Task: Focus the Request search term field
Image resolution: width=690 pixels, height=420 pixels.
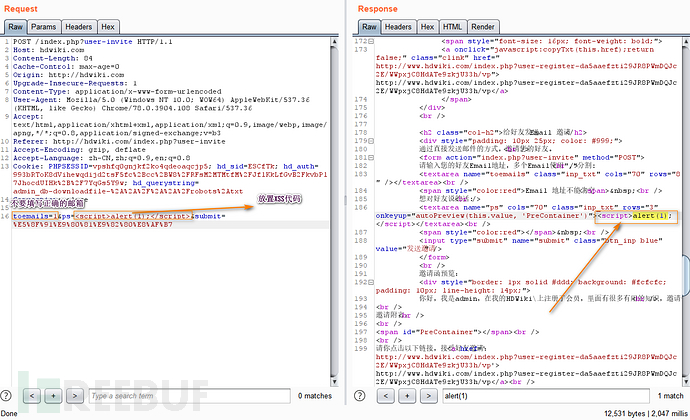Action: point(190,396)
